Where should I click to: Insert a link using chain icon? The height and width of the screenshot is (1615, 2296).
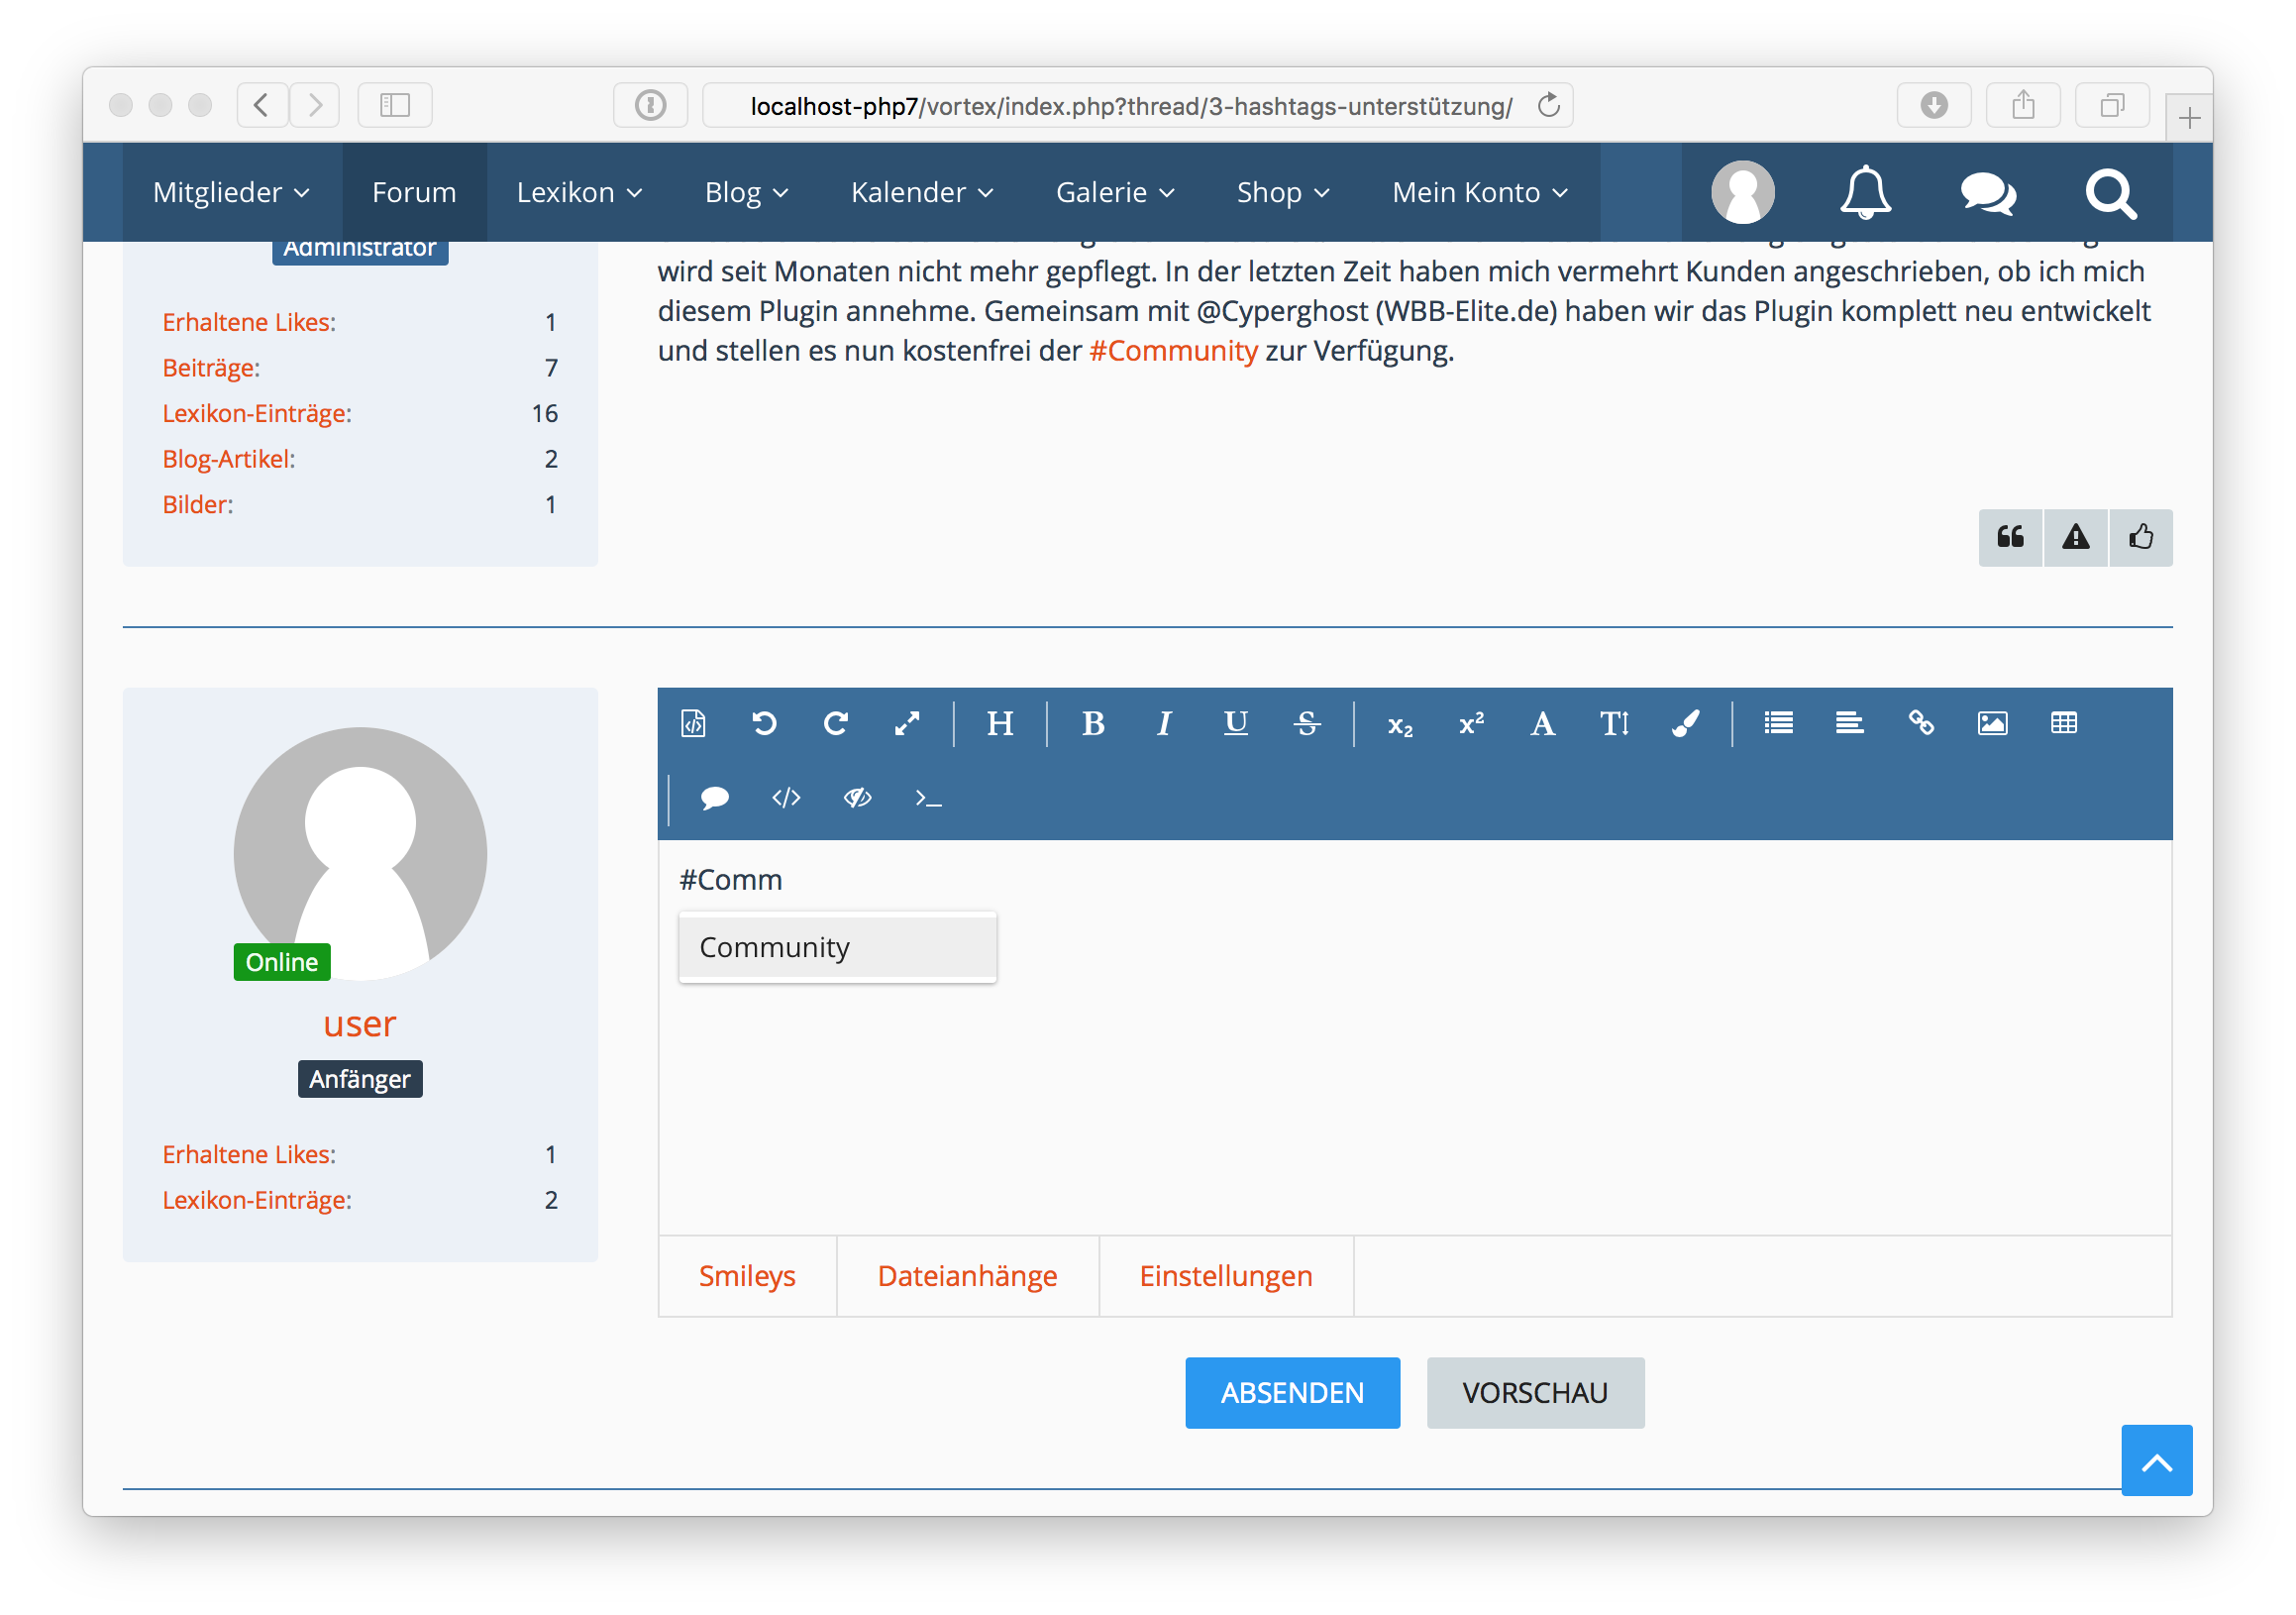pyautogui.click(x=1921, y=723)
